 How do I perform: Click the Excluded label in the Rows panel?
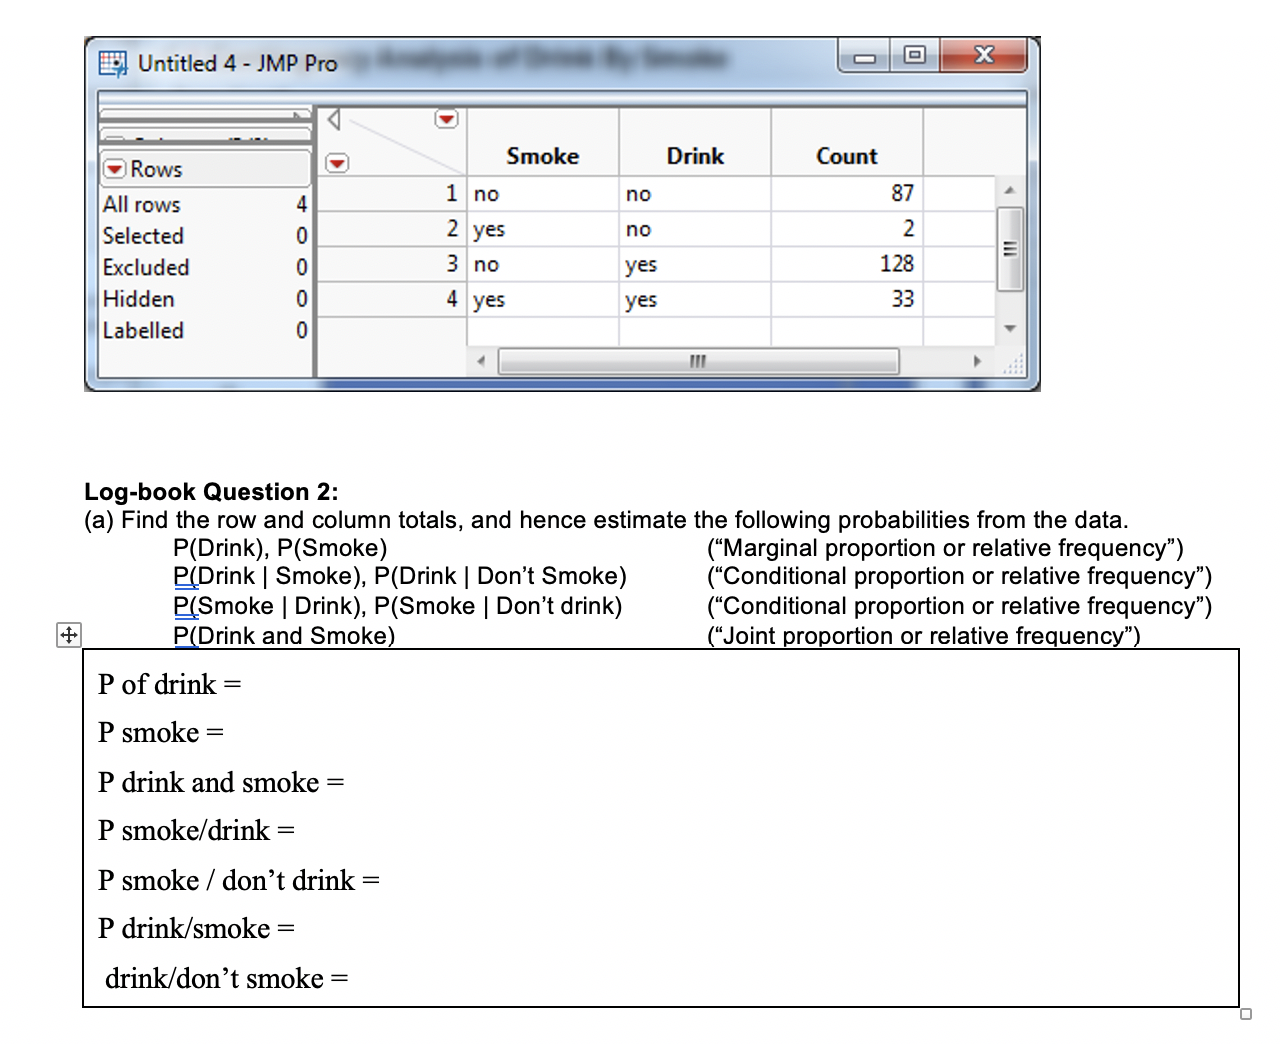[146, 267]
